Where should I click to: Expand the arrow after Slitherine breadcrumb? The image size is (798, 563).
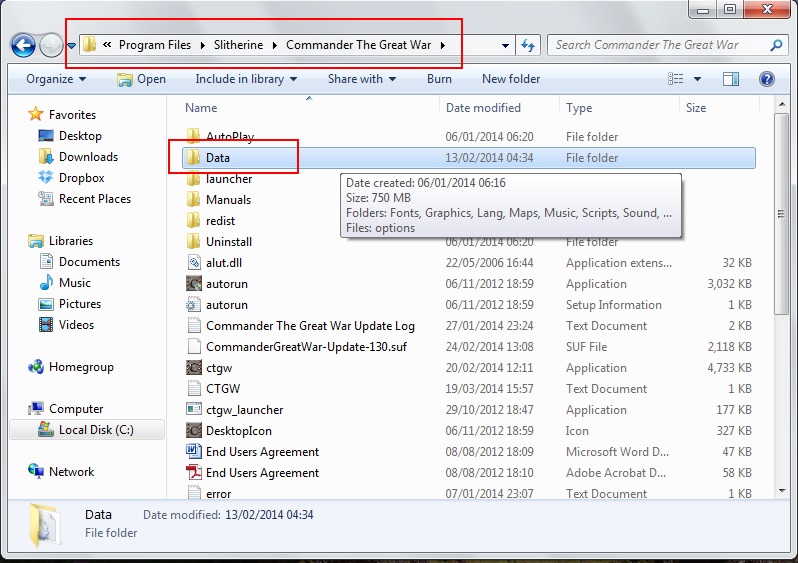coord(275,45)
